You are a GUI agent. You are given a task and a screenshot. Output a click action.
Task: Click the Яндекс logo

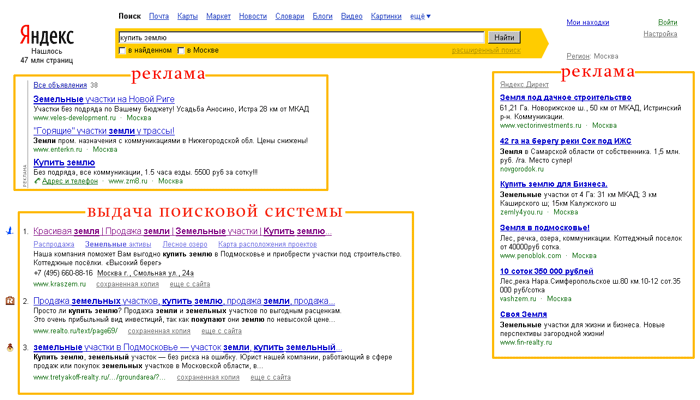point(47,35)
